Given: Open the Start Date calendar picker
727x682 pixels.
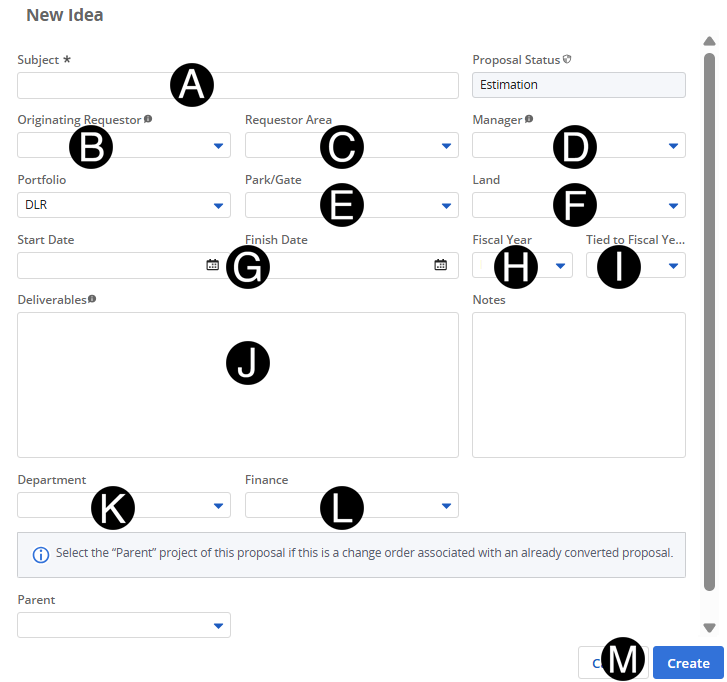Looking at the screenshot, I should 212,265.
